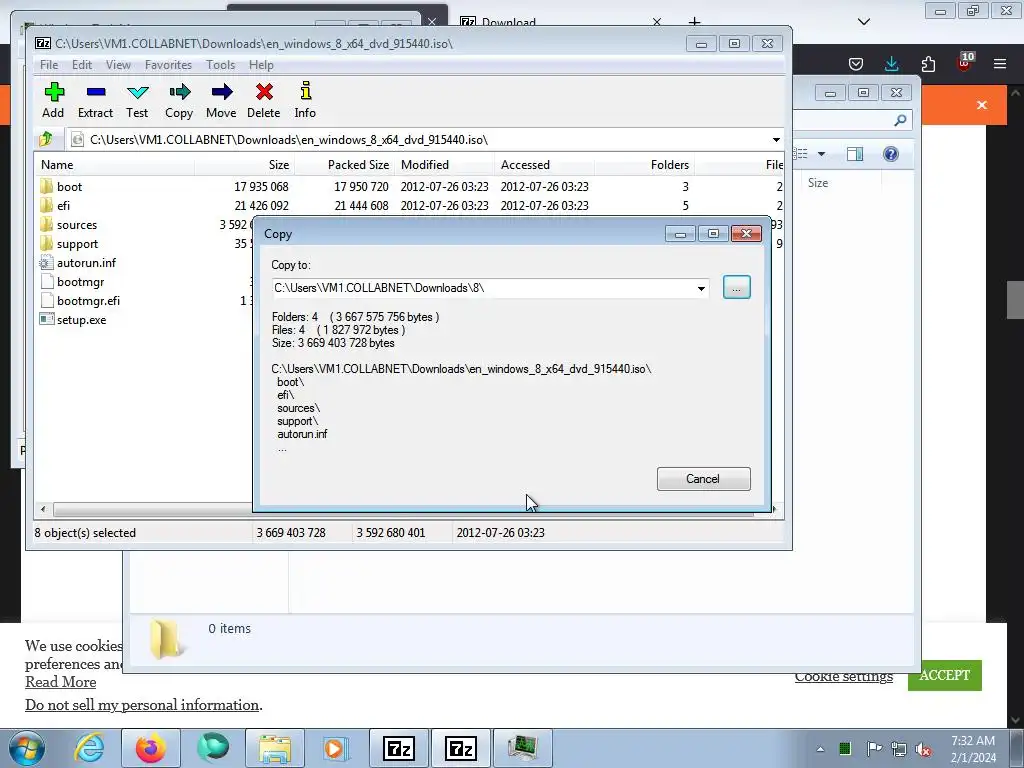Select the sources folder icon

tap(46, 224)
